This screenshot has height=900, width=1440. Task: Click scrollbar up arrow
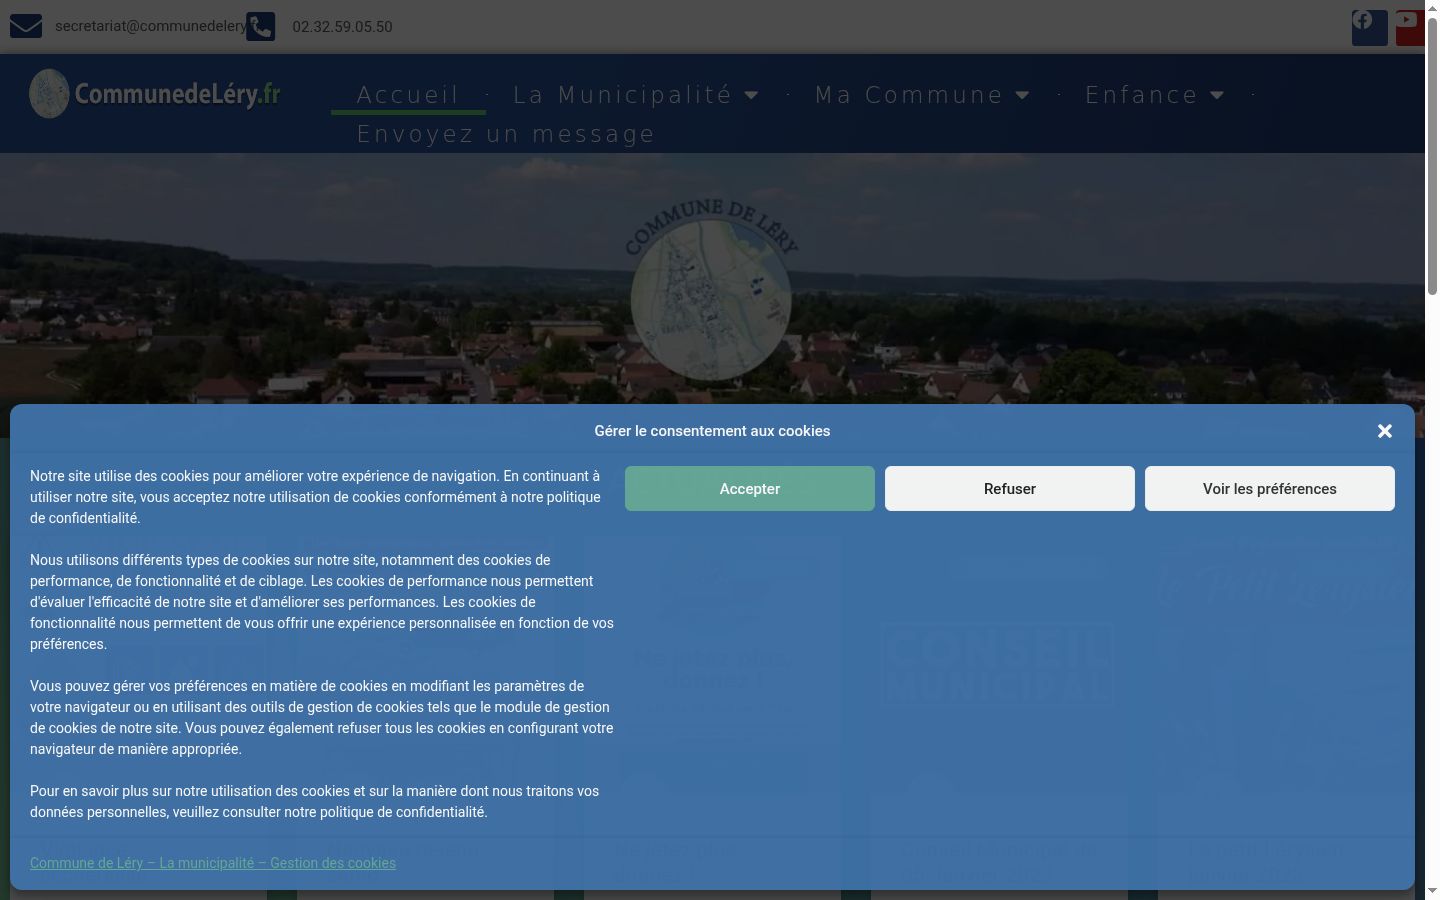coord(1432,7)
